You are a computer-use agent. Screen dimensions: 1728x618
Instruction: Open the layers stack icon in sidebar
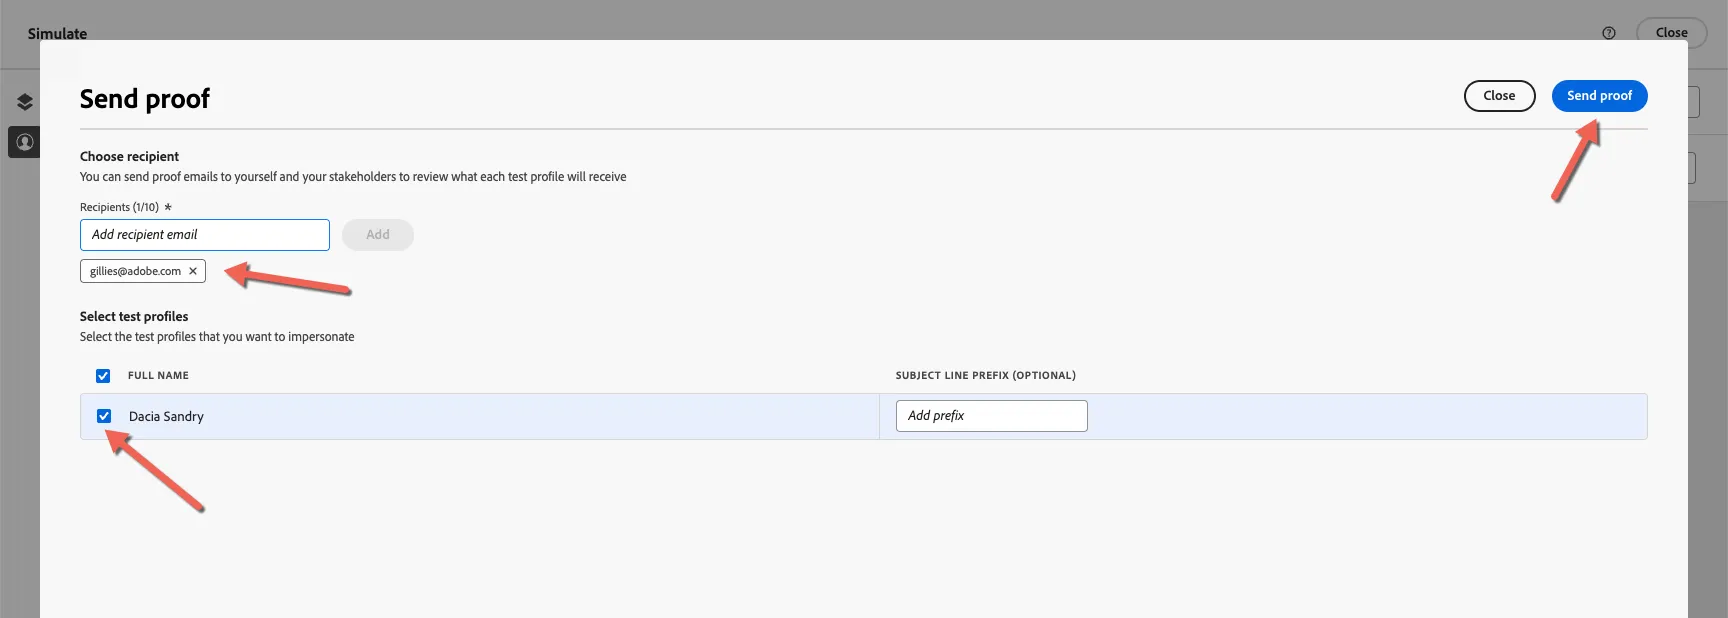coord(25,101)
